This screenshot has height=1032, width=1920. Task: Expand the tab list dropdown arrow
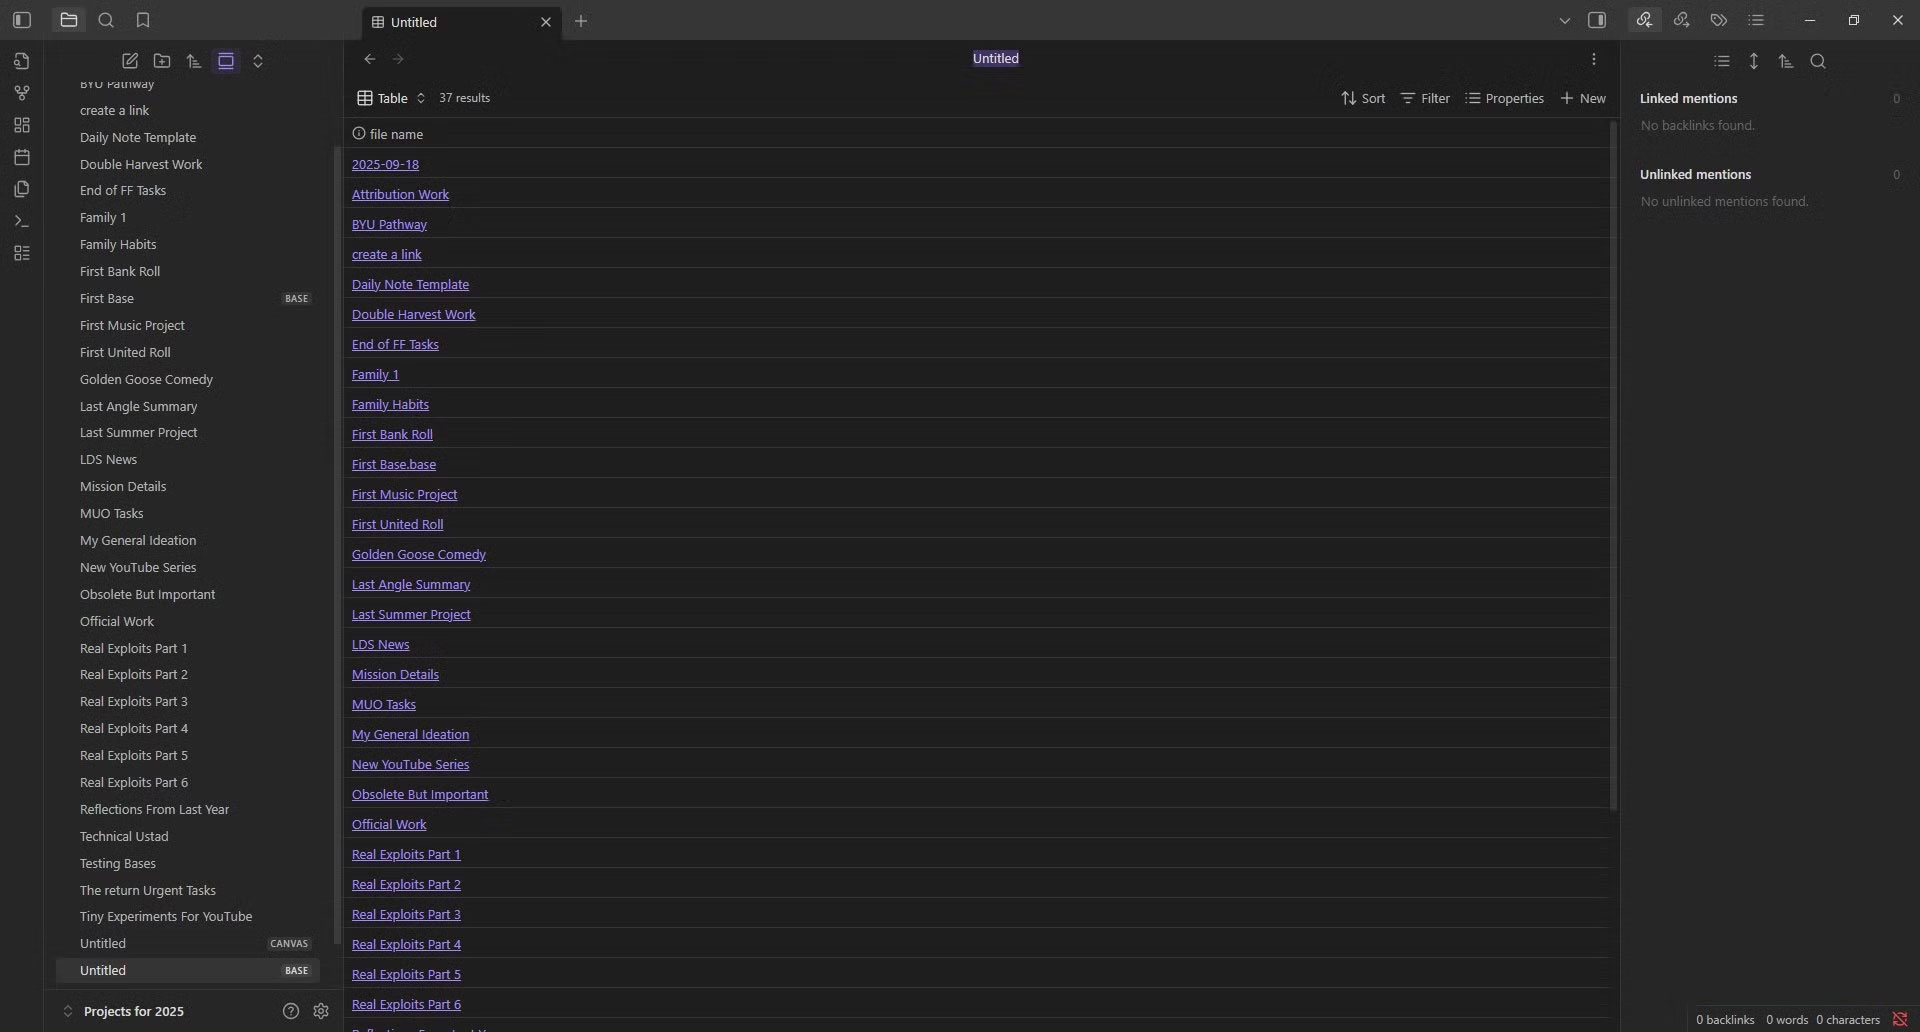(x=1563, y=20)
